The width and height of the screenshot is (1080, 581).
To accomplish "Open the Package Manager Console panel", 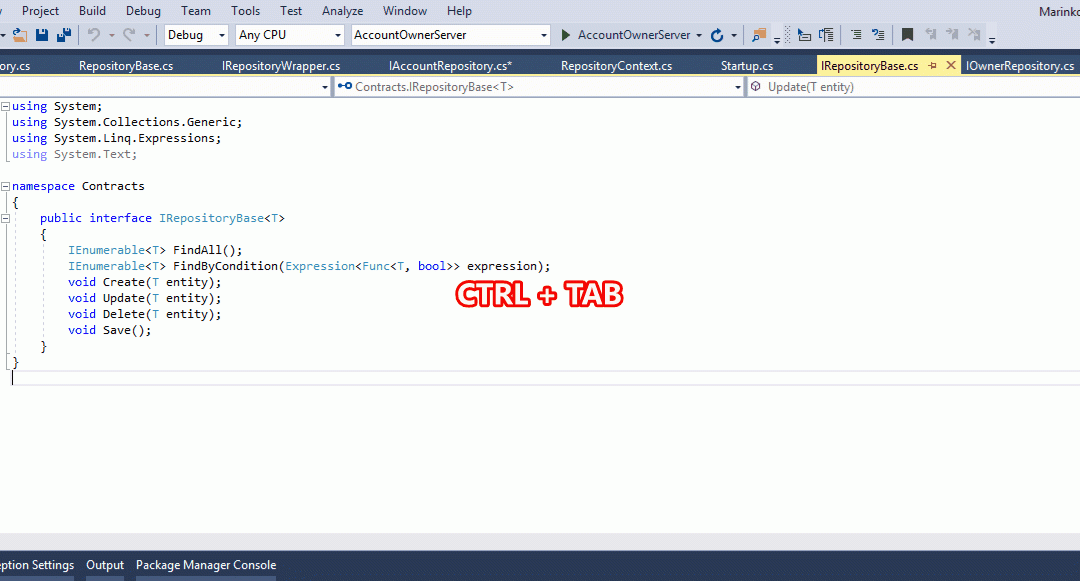I will click(206, 565).
